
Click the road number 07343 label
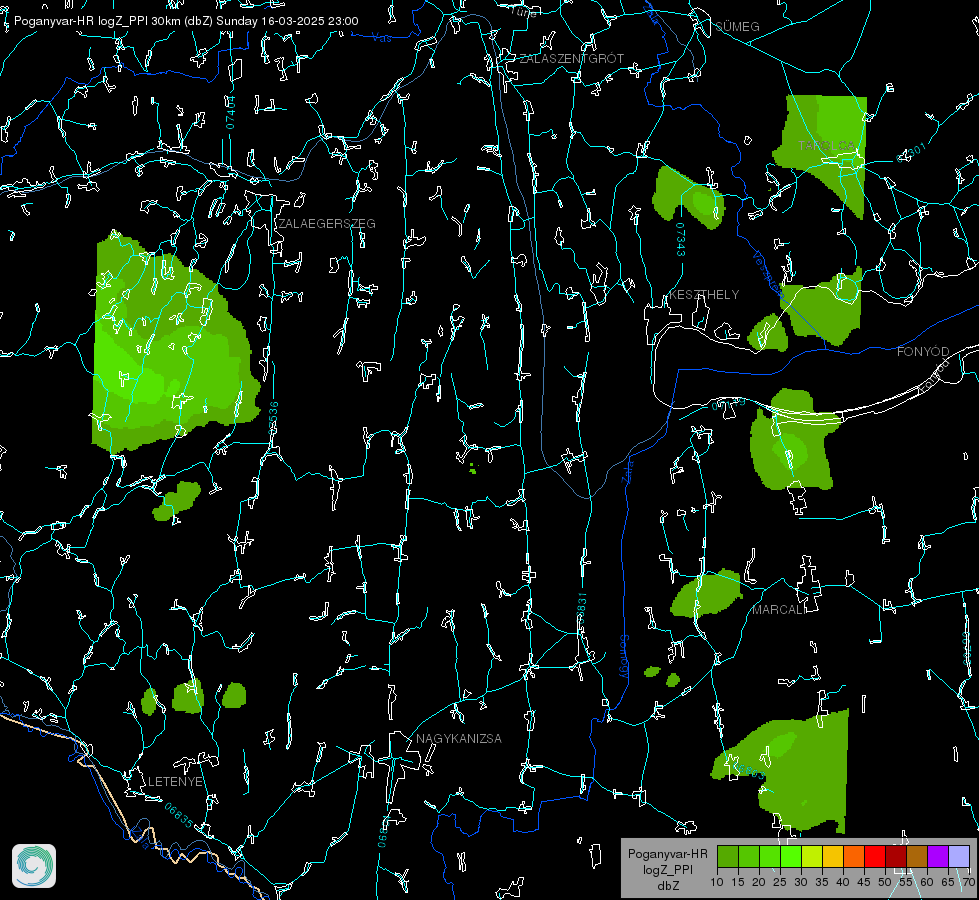681,240
